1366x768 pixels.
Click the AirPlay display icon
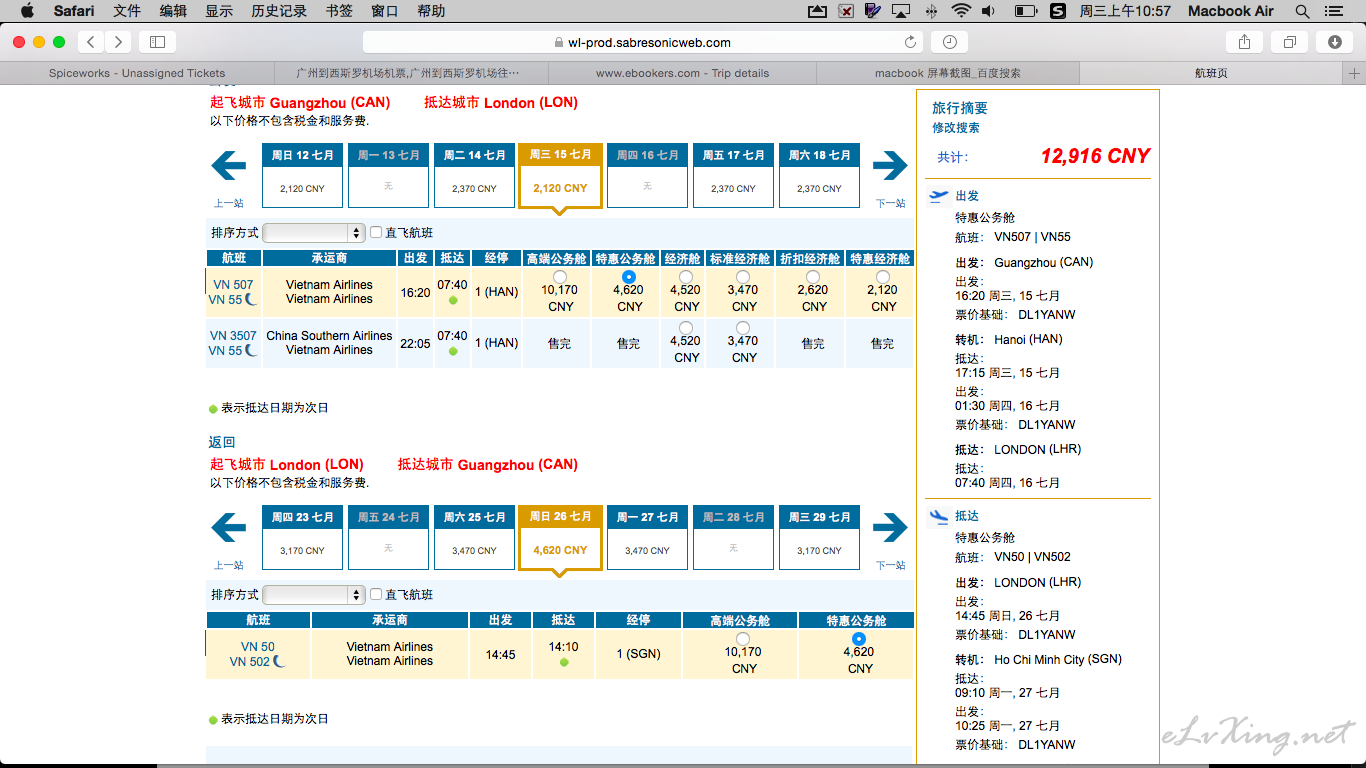[x=901, y=11]
